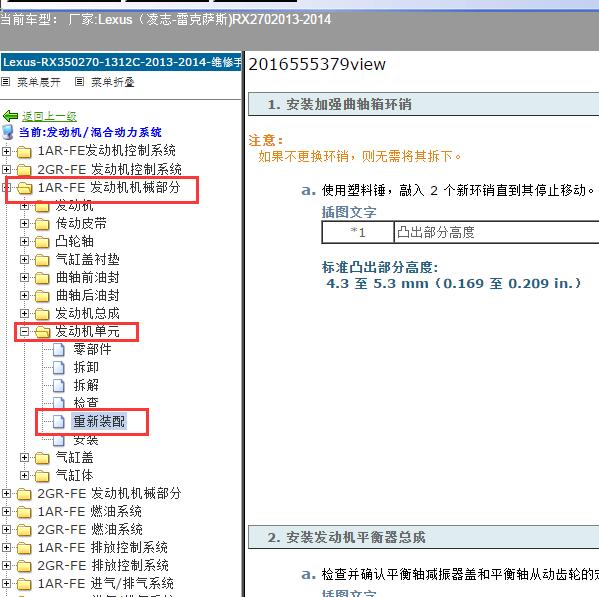Image resolution: width=599 pixels, height=597 pixels.
Task: Click the Lexus-RX350270 manual title bar
Action: pyautogui.click(x=121, y=62)
